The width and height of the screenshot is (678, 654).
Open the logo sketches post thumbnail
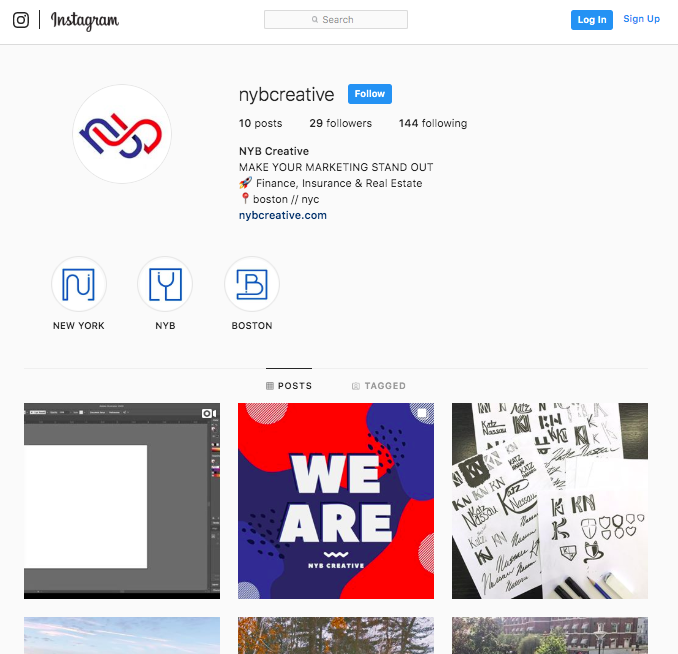coord(550,501)
